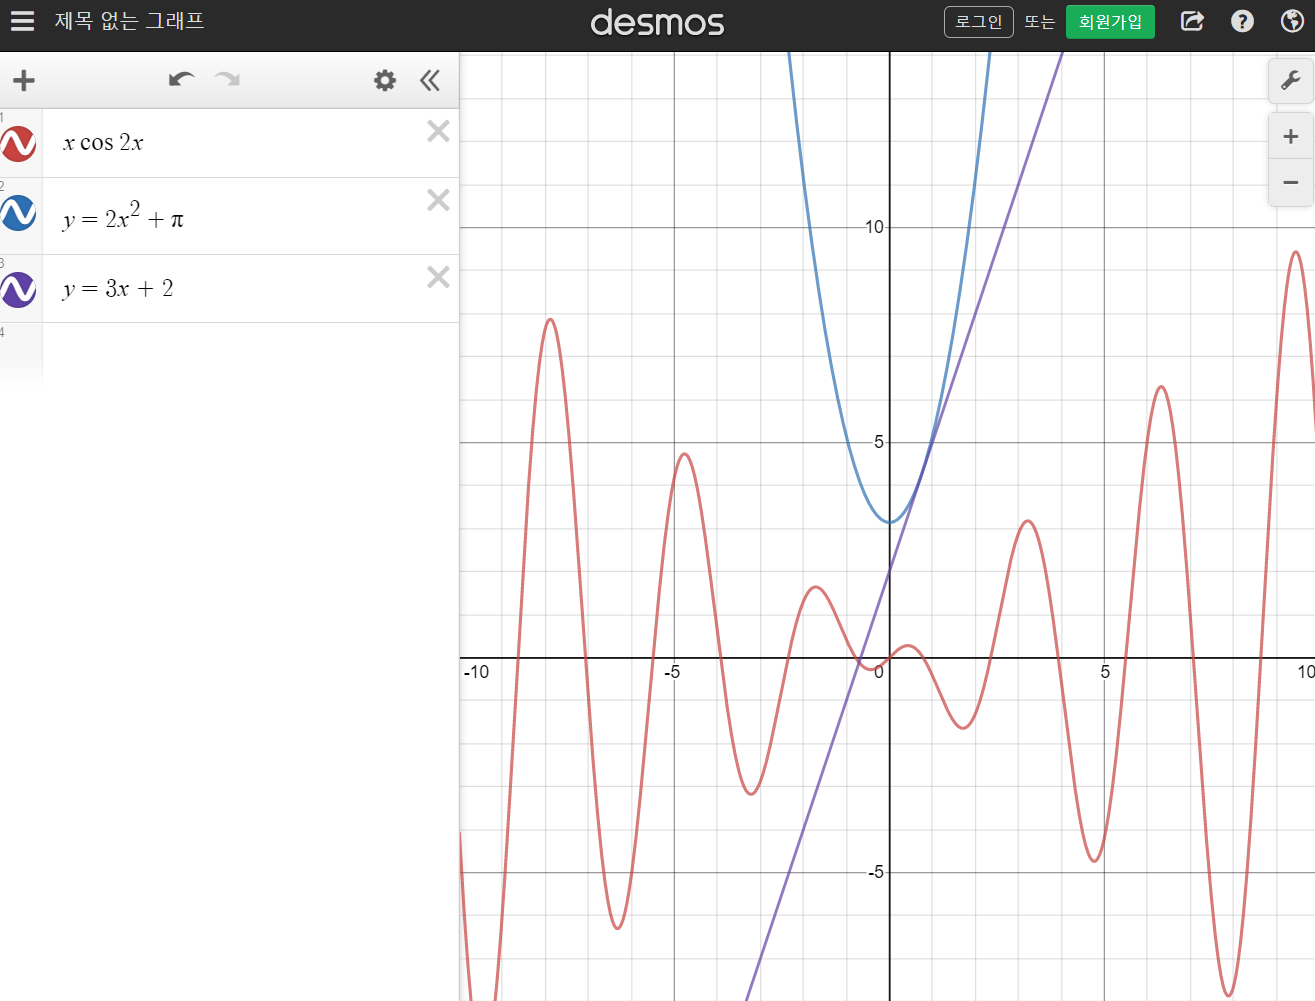
Task: Toggle visibility of the y = 2x² + π curve
Action: [18, 213]
